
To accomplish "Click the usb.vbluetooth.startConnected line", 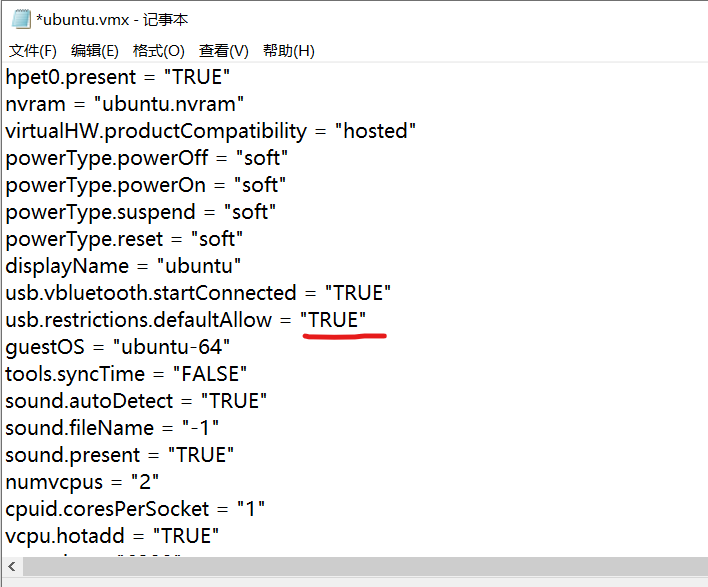I will [198, 293].
